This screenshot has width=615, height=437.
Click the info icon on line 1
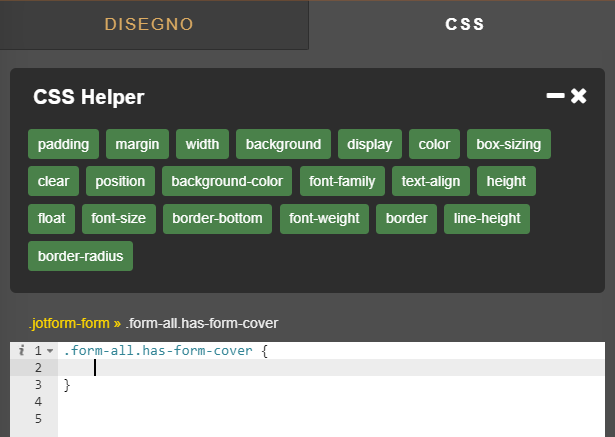[x=21, y=351]
